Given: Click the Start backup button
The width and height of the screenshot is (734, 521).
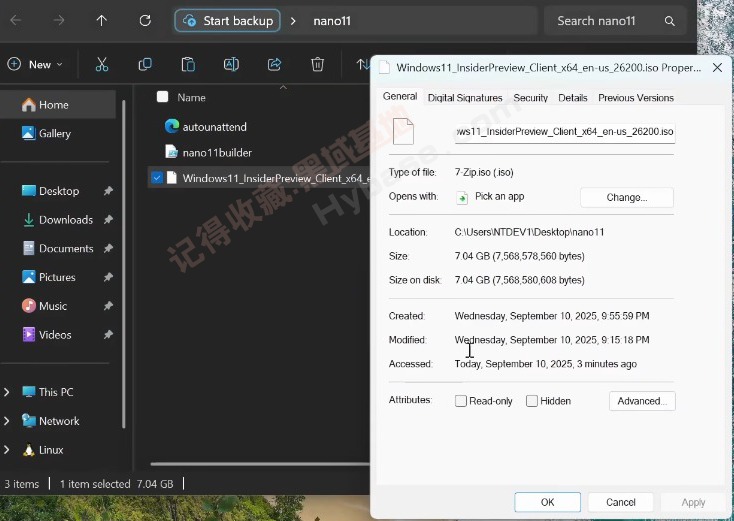Looking at the screenshot, I should tap(228, 21).
